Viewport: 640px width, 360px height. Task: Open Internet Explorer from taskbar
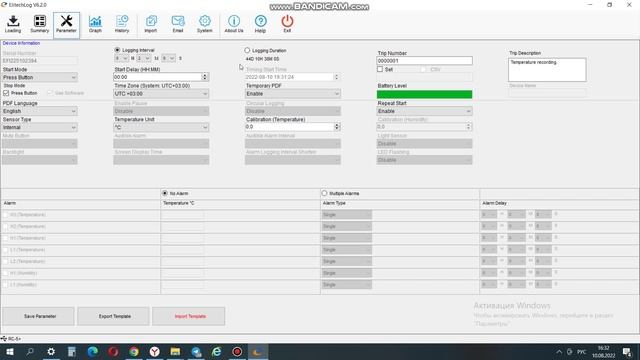(216, 352)
